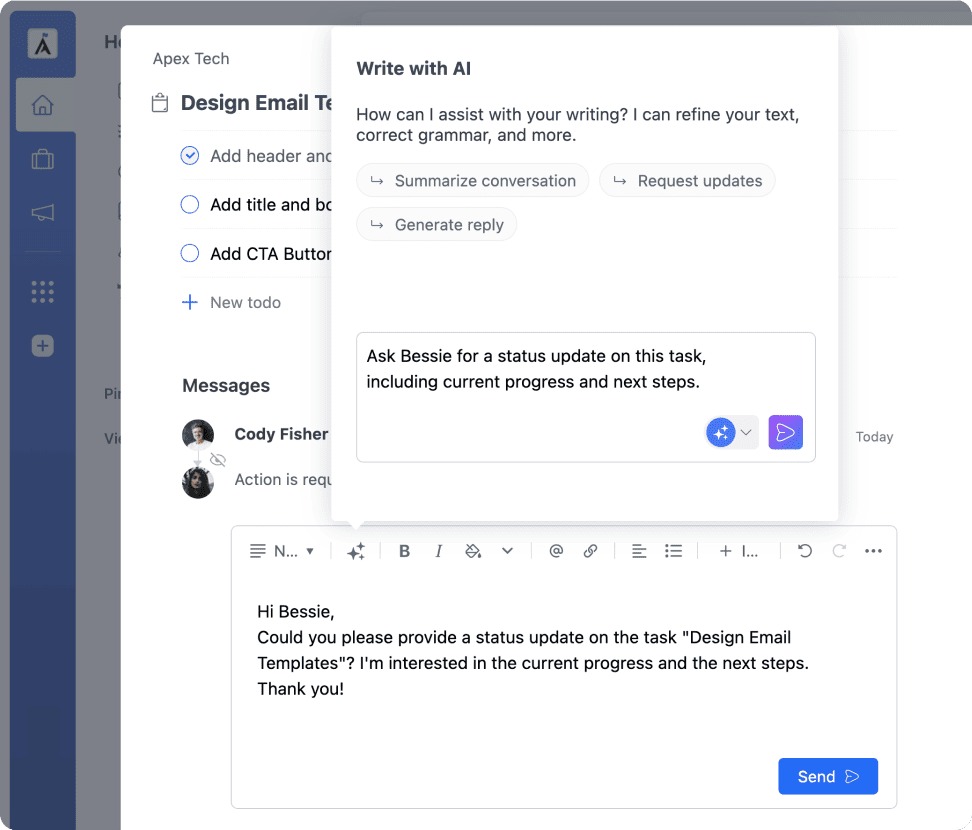
Task: Choose the 'Request updates' suggestion
Action: point(687,180)
